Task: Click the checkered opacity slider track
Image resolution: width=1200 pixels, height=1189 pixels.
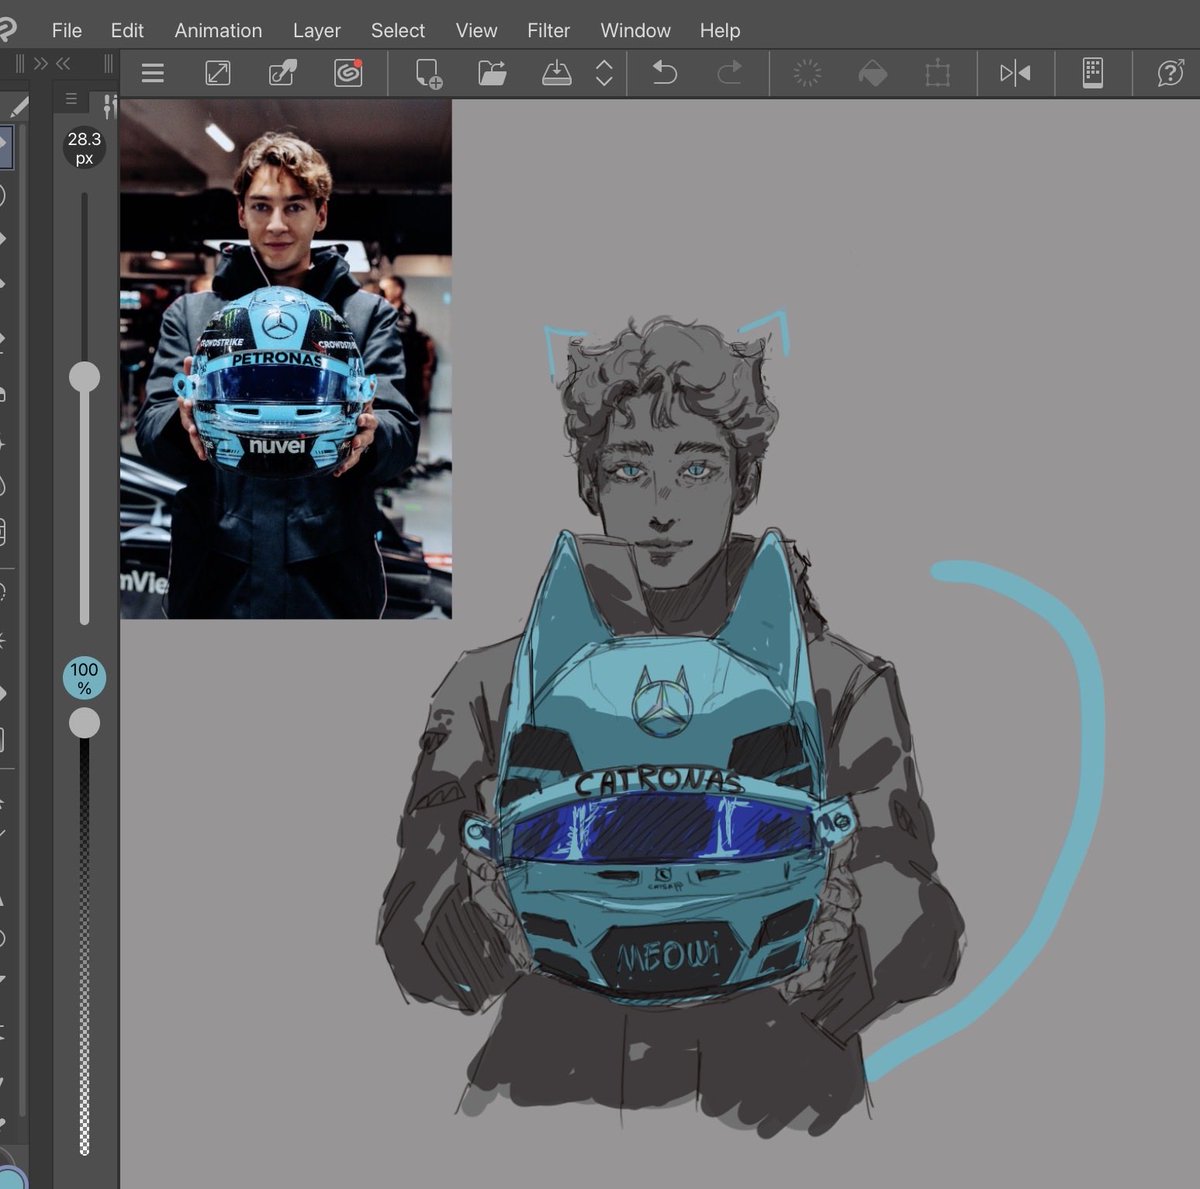Action: pos(84,945)
